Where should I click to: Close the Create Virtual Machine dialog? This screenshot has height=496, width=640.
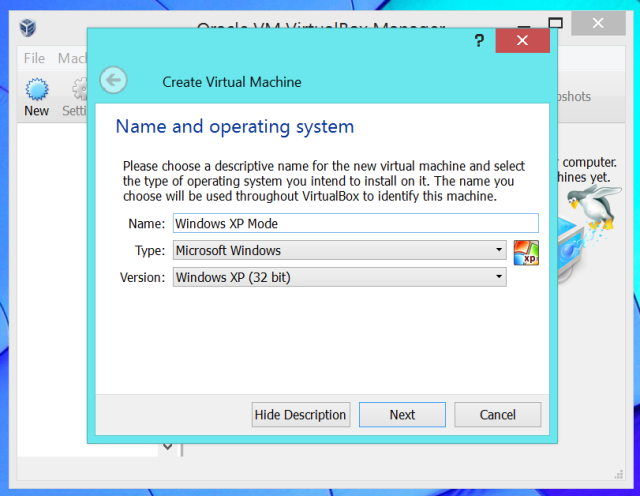(522, 40)
